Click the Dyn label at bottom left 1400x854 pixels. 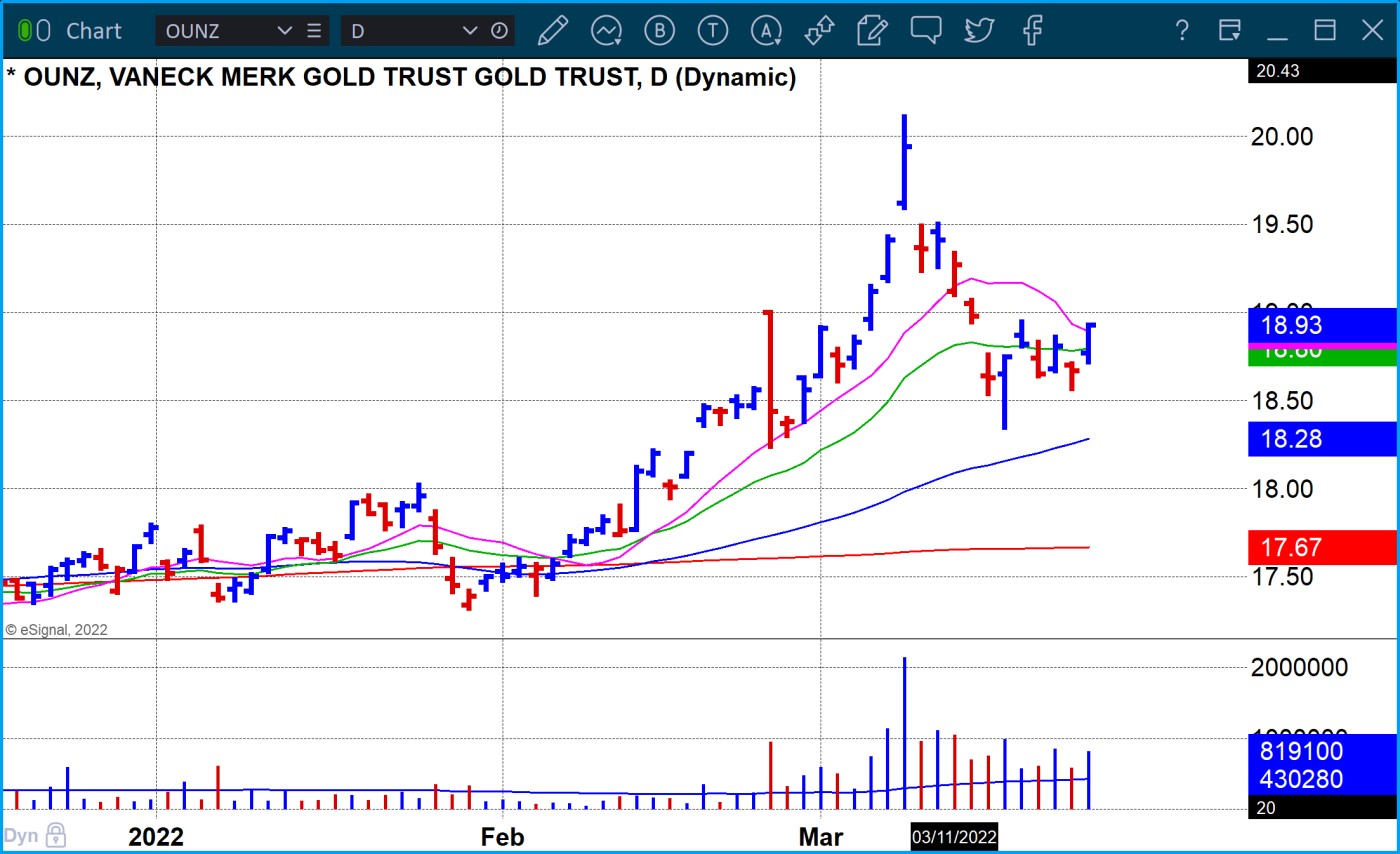21,835
